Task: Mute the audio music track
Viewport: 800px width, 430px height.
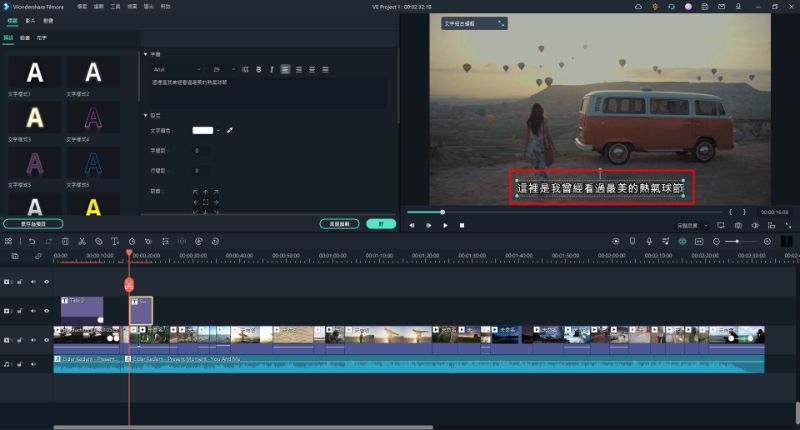Action: 33,364
